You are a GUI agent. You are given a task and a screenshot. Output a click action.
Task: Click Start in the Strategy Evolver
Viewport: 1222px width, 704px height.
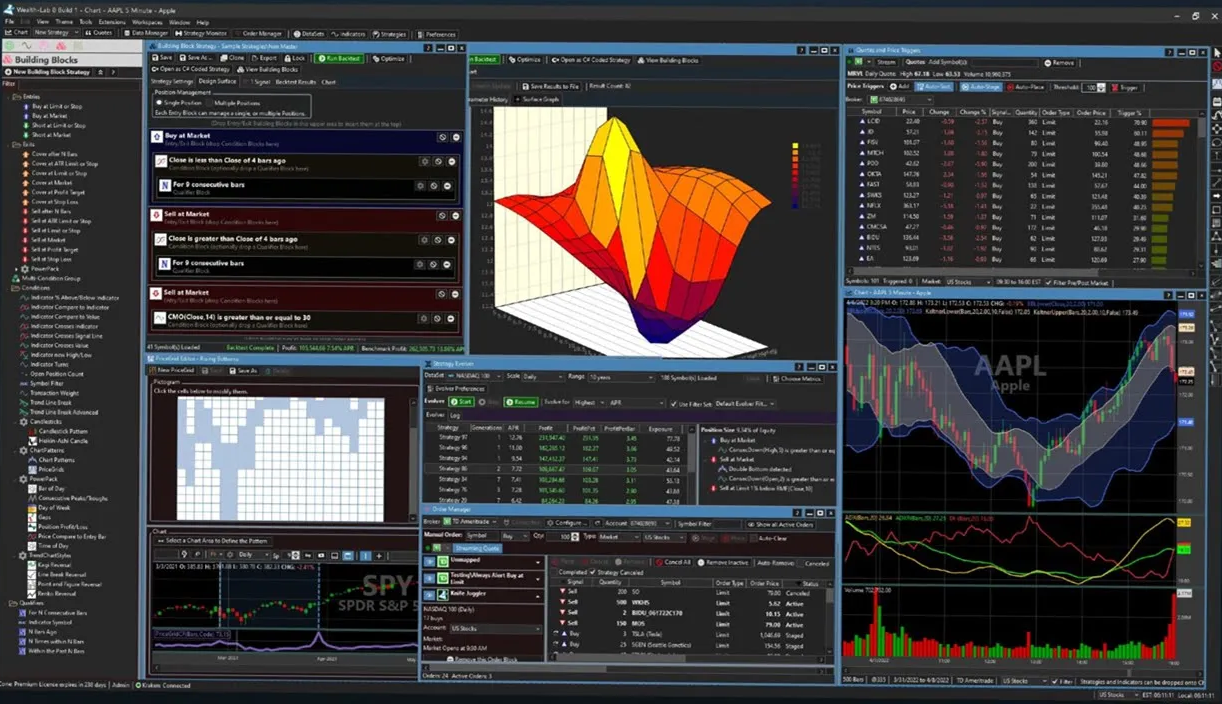tap(461, 402)
